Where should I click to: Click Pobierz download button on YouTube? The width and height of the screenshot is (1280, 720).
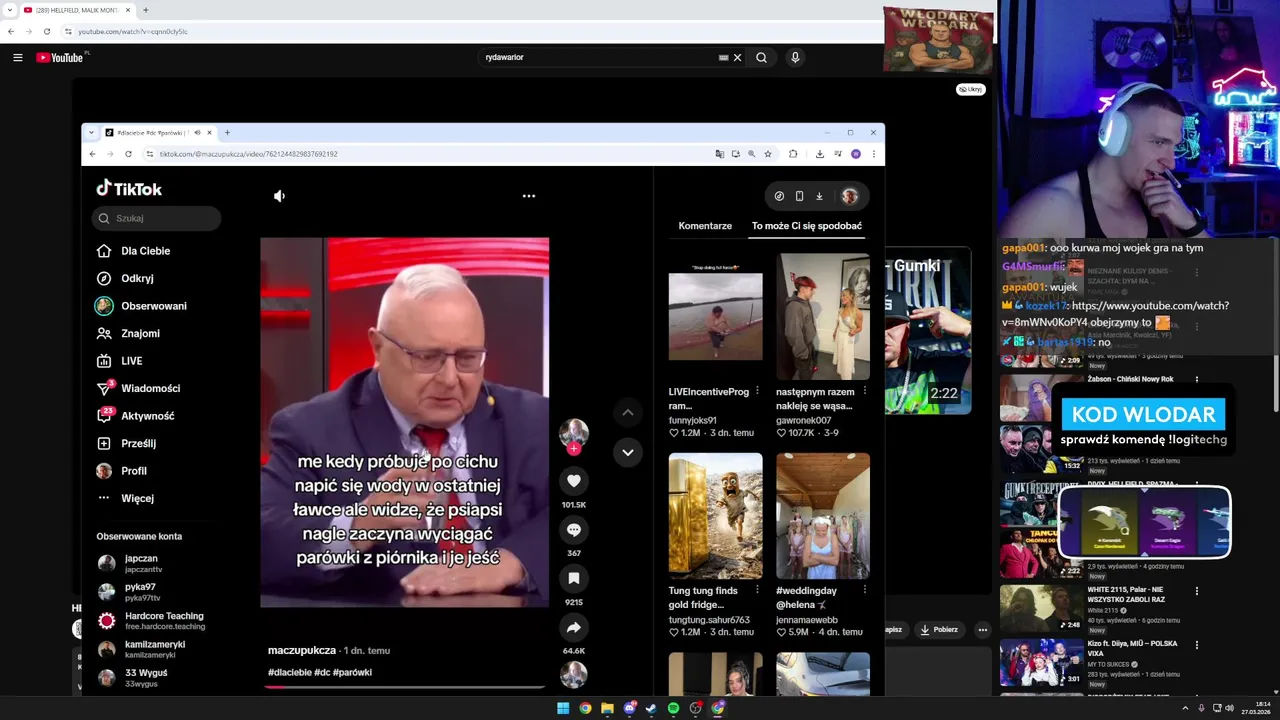point(940,630)
